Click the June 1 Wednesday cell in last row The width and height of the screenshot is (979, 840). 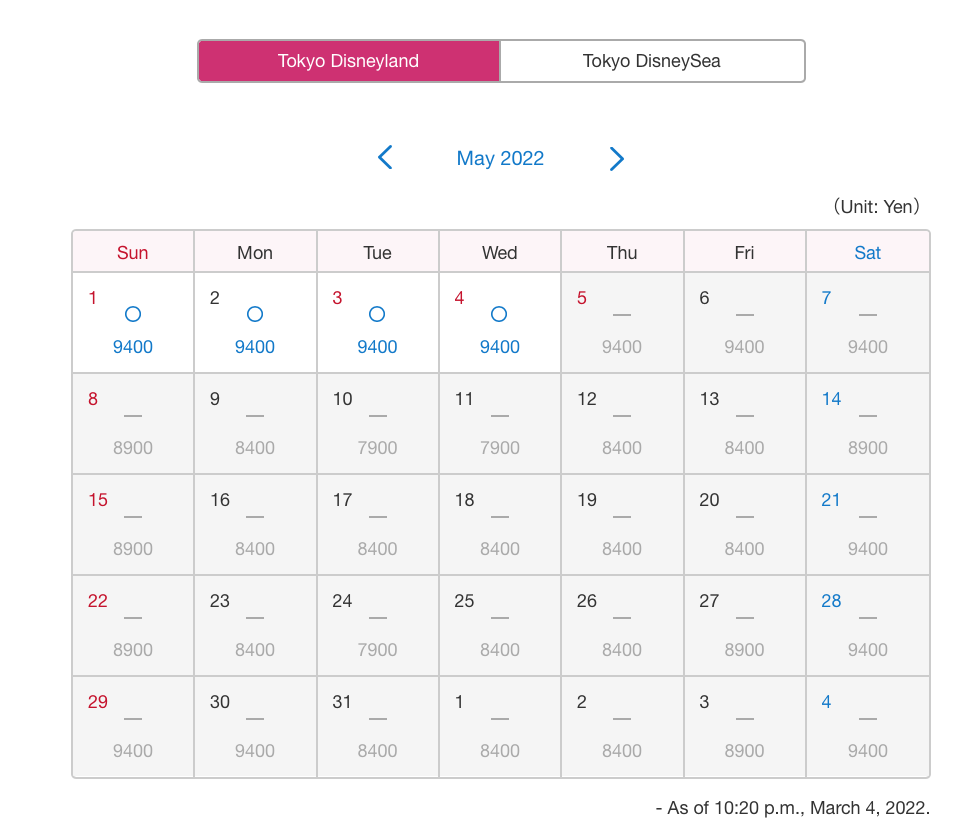point(500,727)
